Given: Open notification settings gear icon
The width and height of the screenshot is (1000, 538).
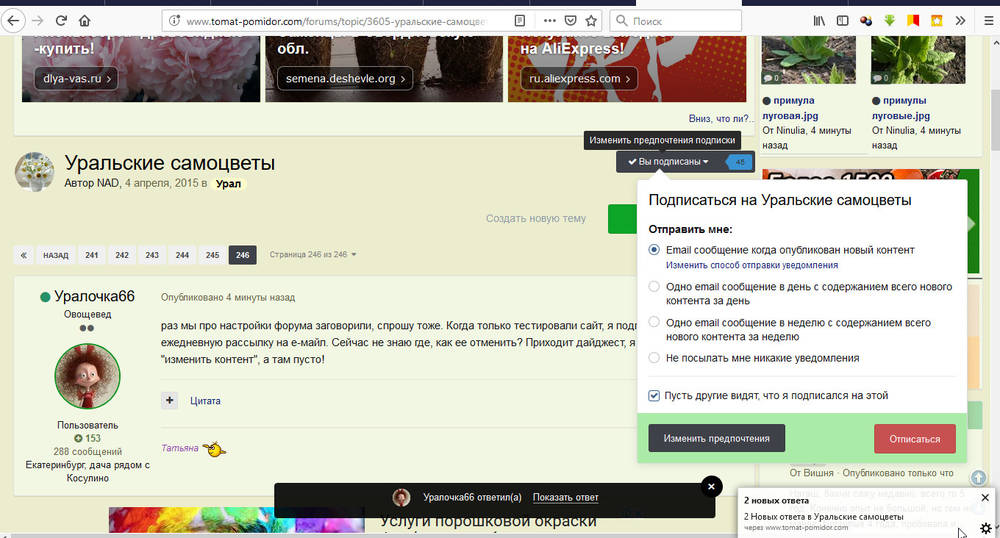Looking at the screenshot, I should tap(985, 528).
